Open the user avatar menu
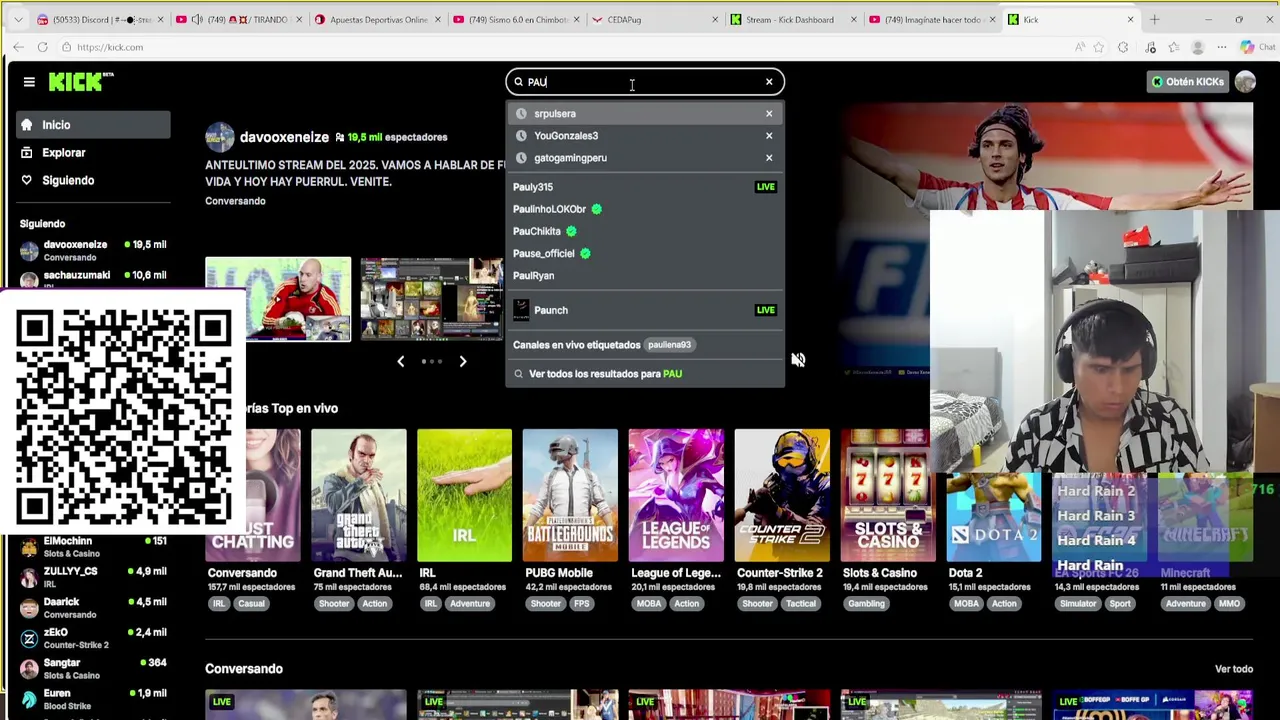Viewport: 1280px width, 720px height. 1245,82
